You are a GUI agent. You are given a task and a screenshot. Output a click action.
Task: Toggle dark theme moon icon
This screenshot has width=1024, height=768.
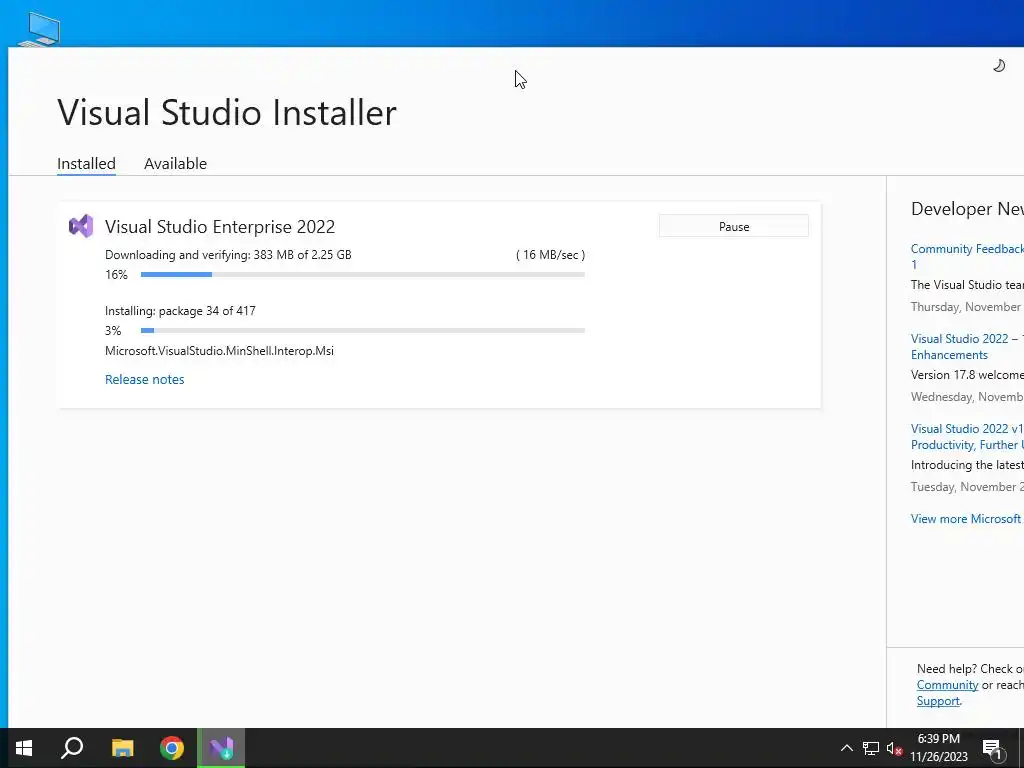999,65
